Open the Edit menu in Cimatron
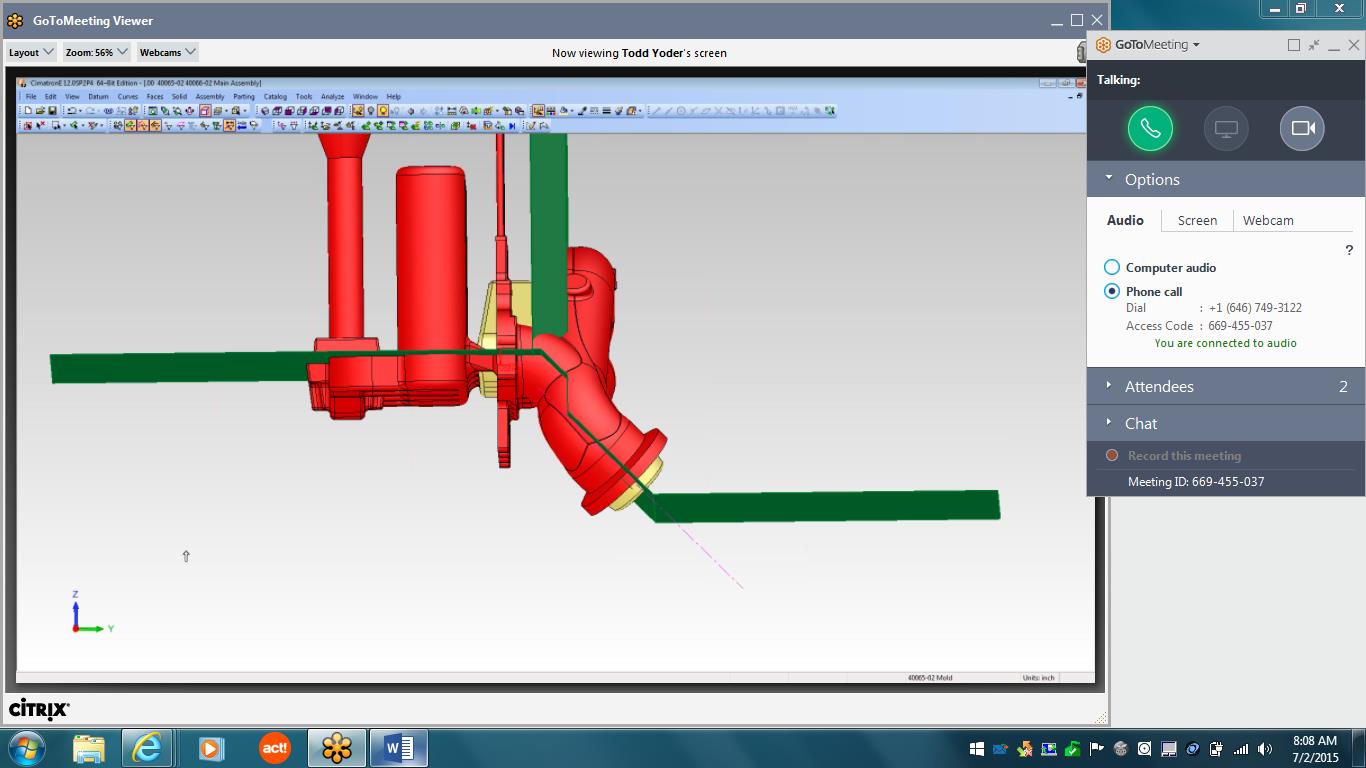Screen dimensions: 1366x768 (x=50, y=96)
